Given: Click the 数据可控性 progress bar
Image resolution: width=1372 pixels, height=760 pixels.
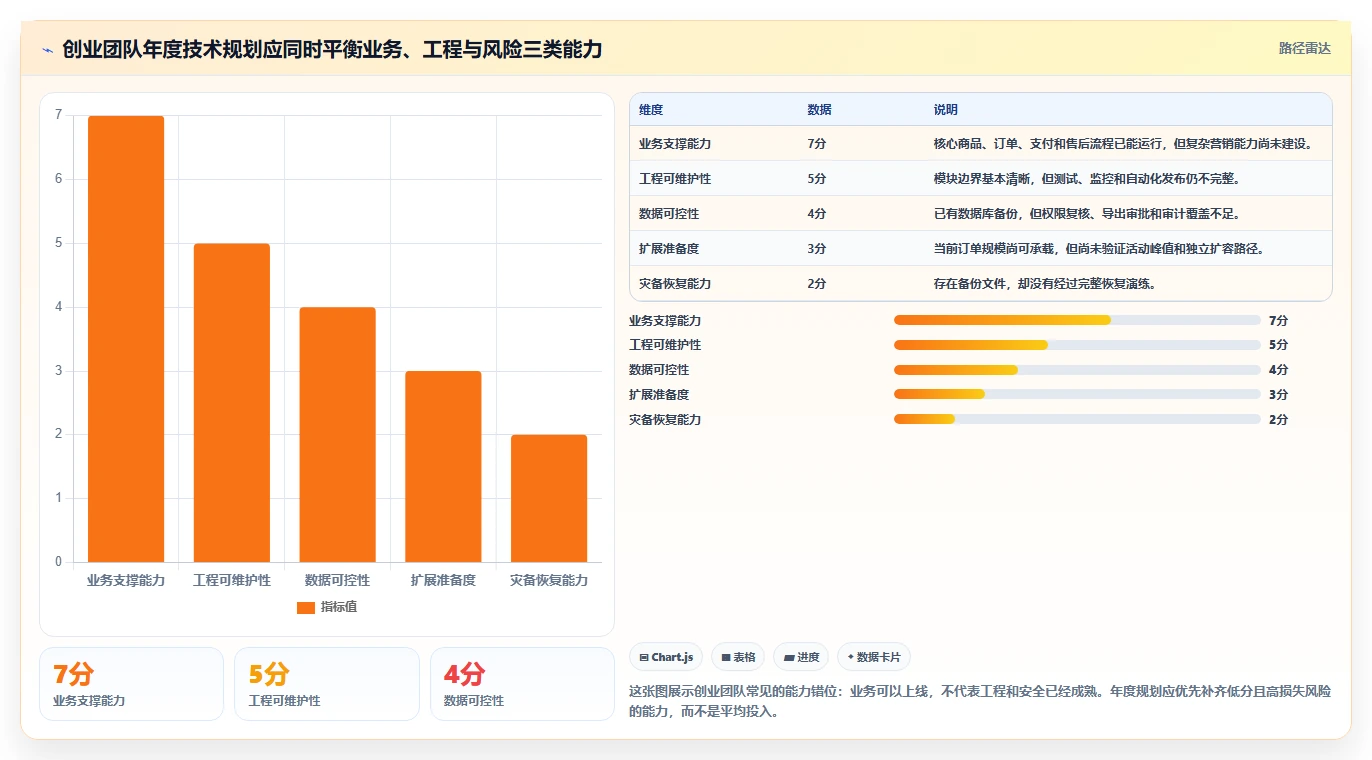Looking at the screenshot, I should 1077,370.
